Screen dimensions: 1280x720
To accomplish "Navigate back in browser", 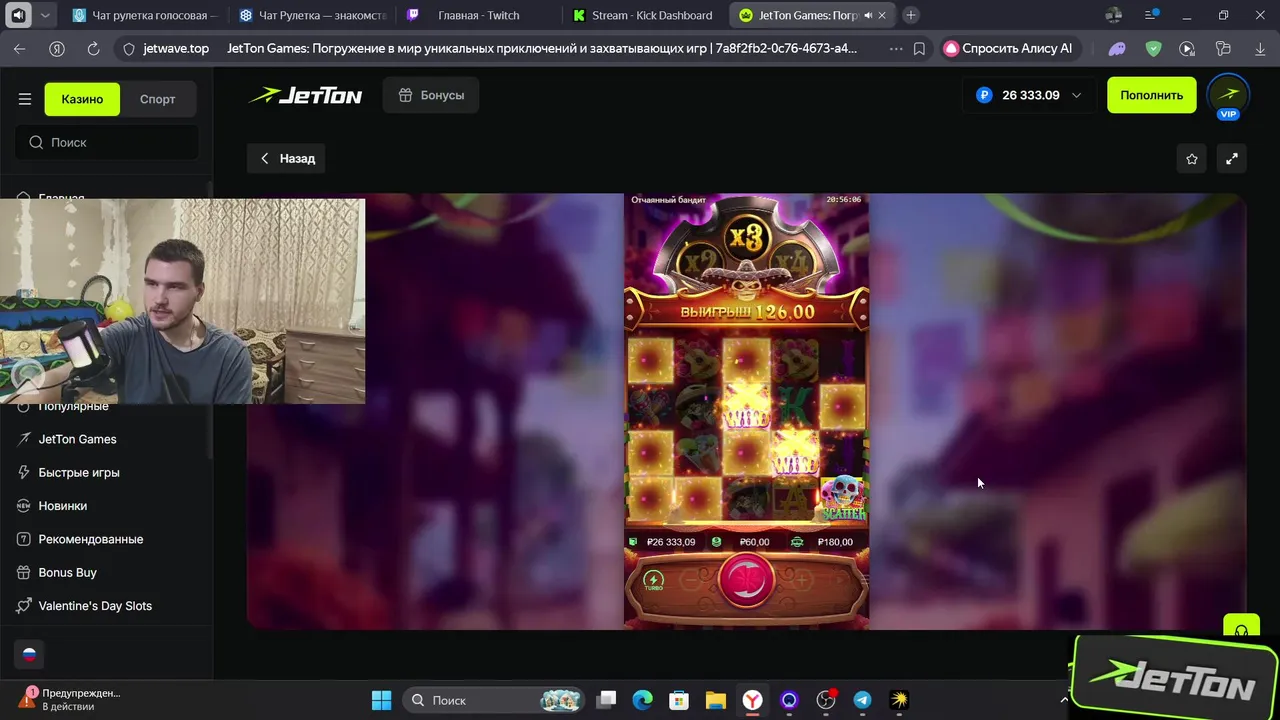I will tap(19, 48).
